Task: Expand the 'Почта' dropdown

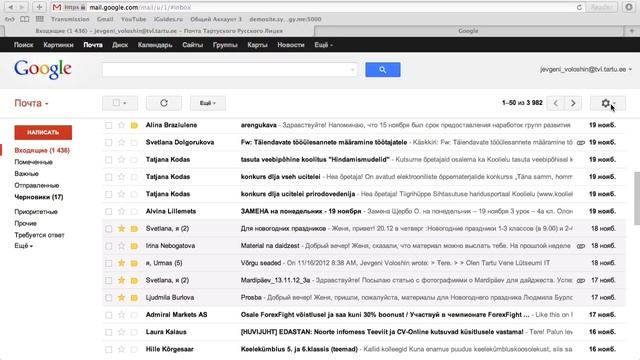Action: (31, 103)
